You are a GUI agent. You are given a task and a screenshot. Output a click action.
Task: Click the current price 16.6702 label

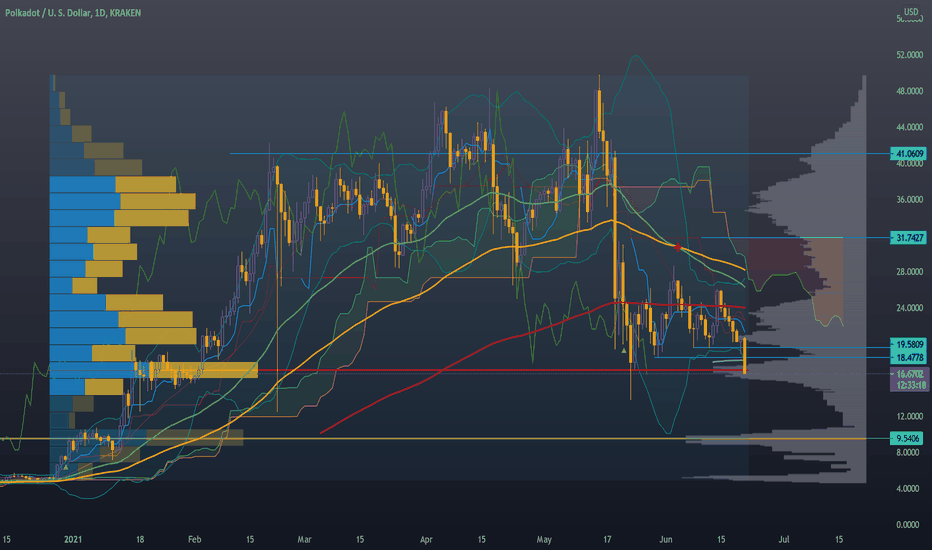909,374
